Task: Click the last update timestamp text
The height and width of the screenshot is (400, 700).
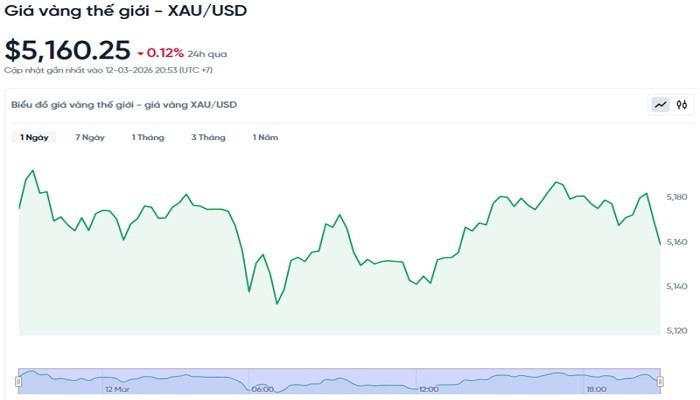Action: tap(108, 71)
